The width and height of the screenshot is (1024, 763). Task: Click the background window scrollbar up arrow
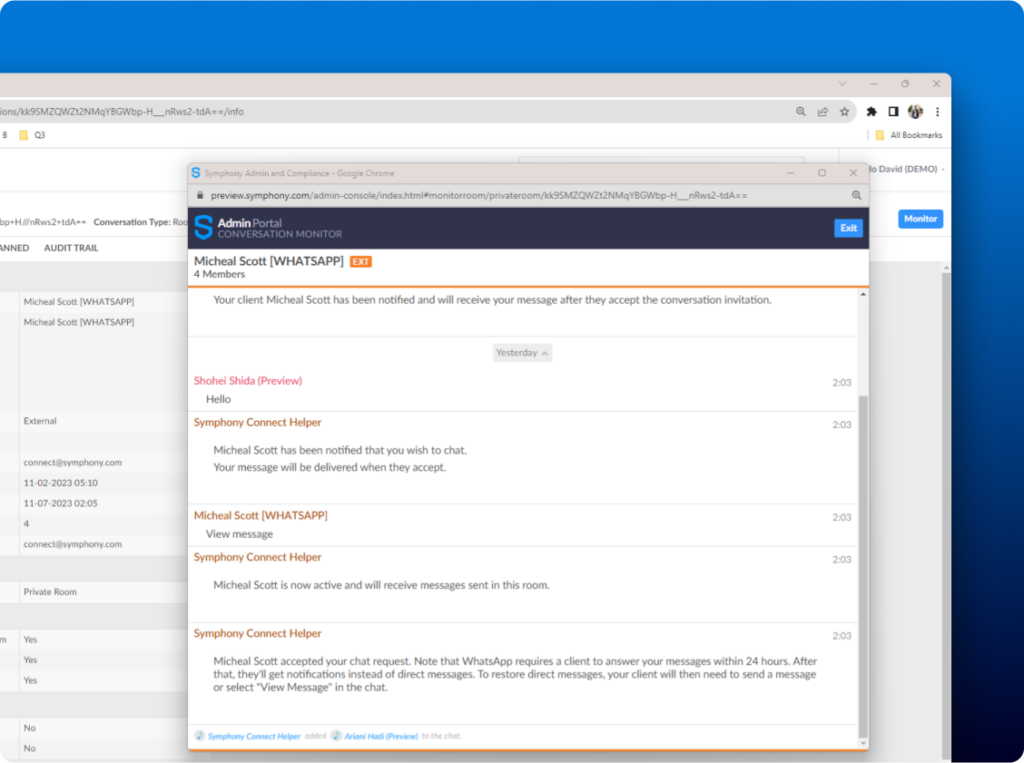click(x=946, y=268)
